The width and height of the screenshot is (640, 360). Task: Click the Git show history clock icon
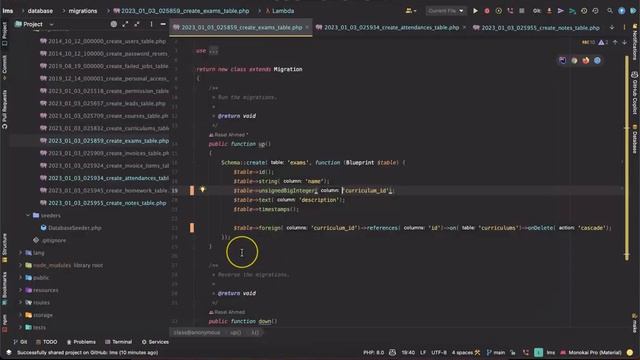pos(584,11)
